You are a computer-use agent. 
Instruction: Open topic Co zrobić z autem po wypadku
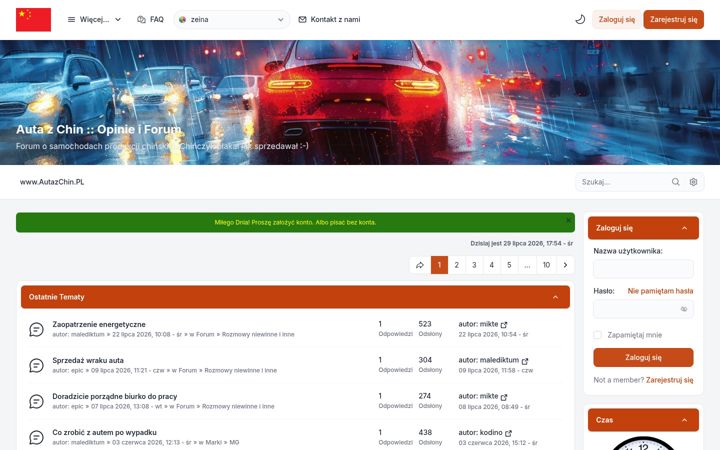coord(104,433)
